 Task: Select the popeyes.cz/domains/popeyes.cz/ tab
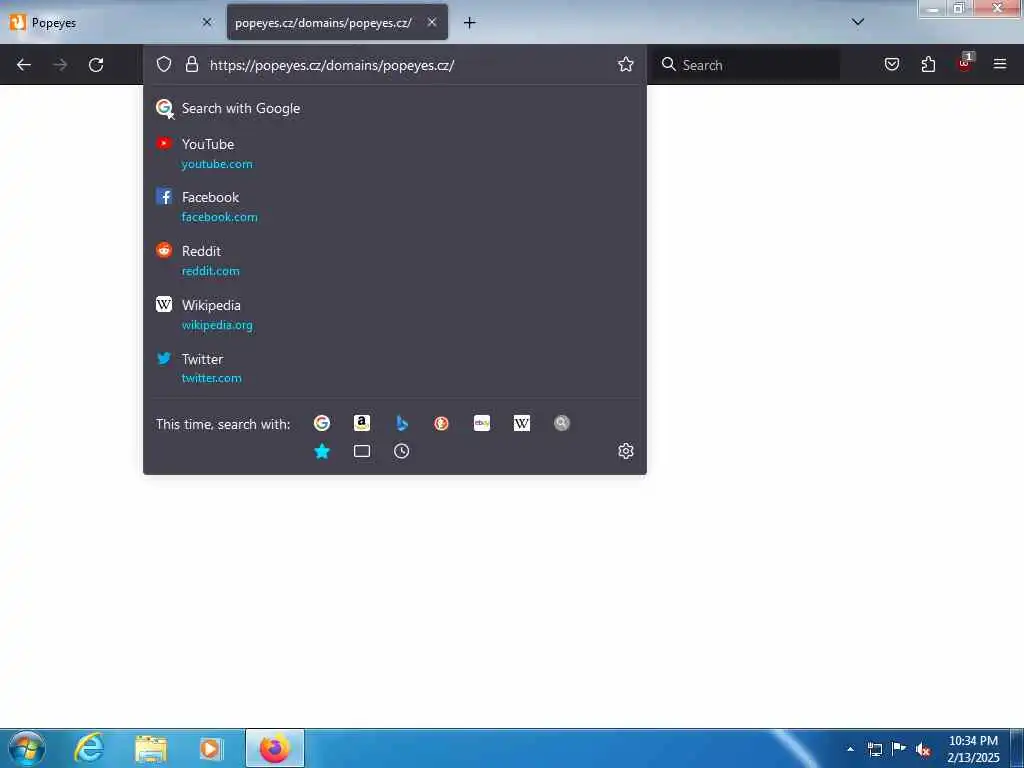(337, 23)
